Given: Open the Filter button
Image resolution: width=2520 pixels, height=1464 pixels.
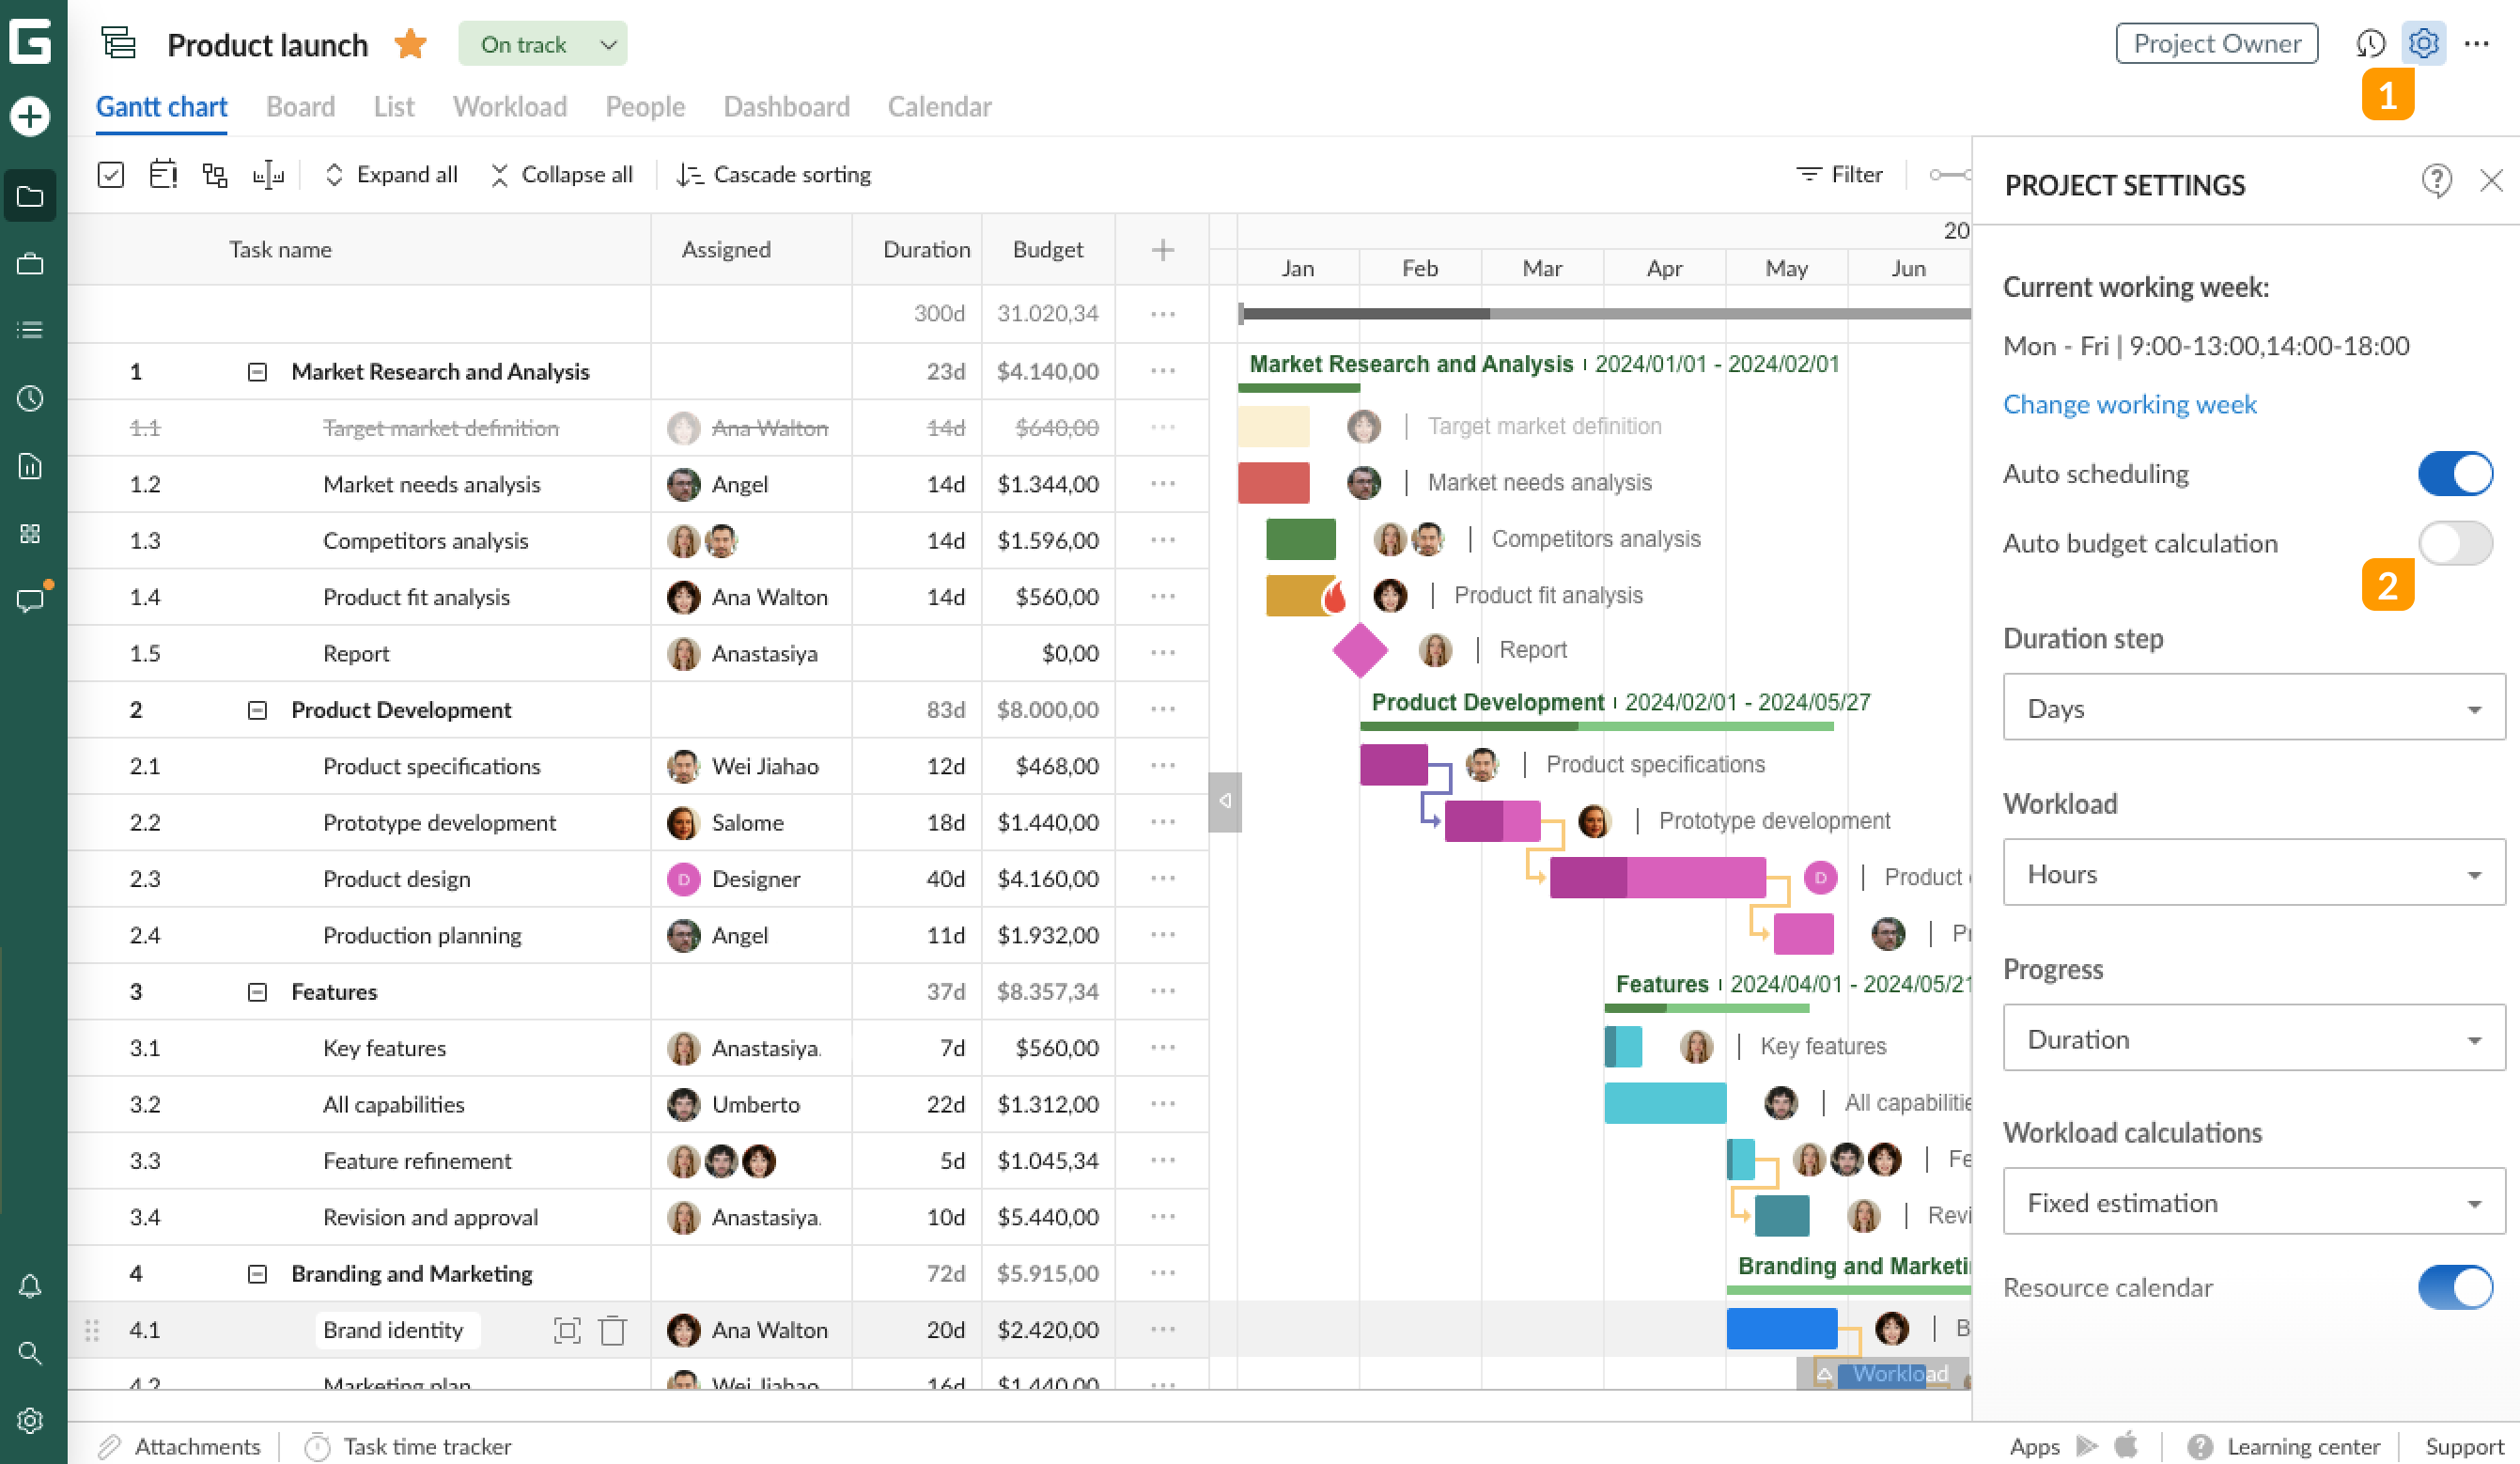Looking at the screenshot, I should [x=1840, y=174].
